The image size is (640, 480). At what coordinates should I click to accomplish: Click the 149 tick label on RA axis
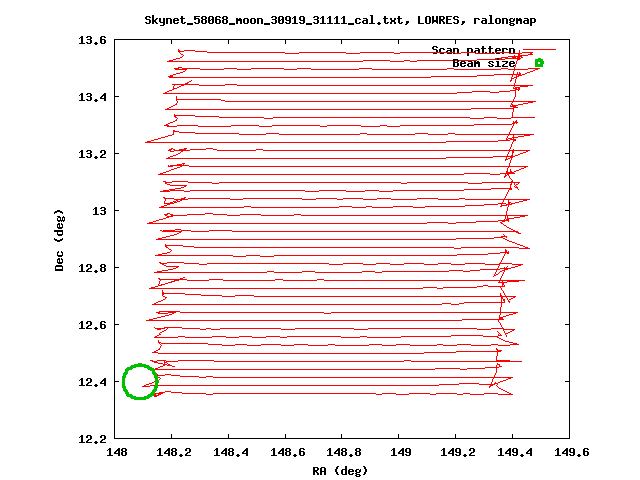pos(400,452)
